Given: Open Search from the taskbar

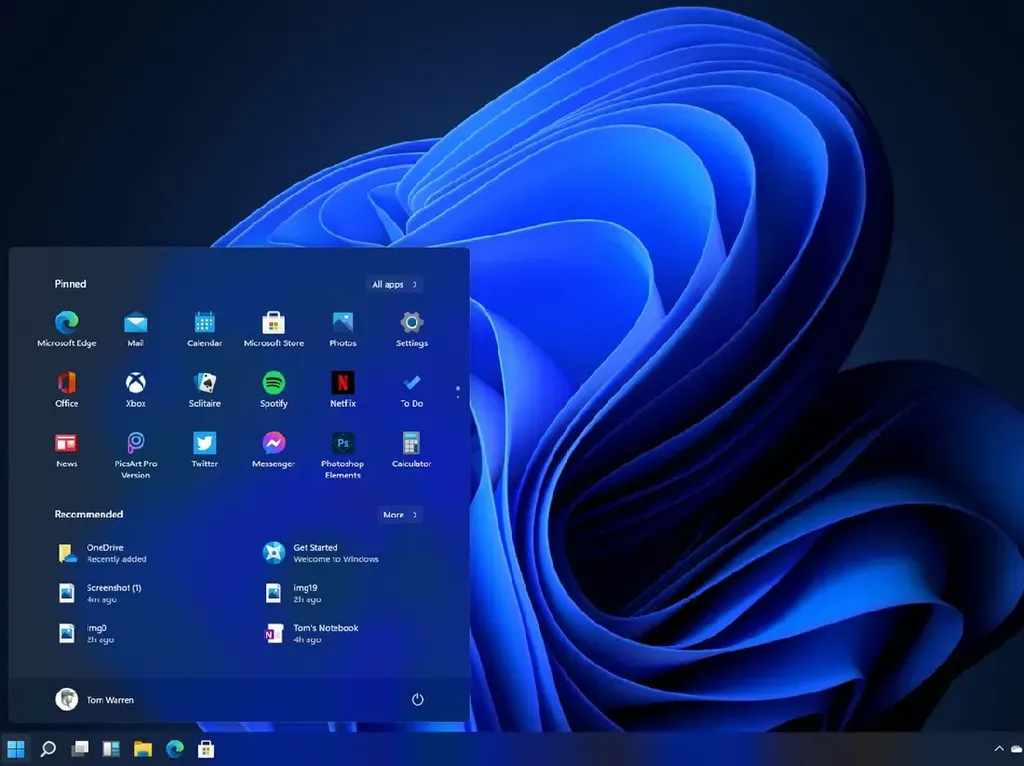Looking at the screenshot, I should [x=48, y=748].
